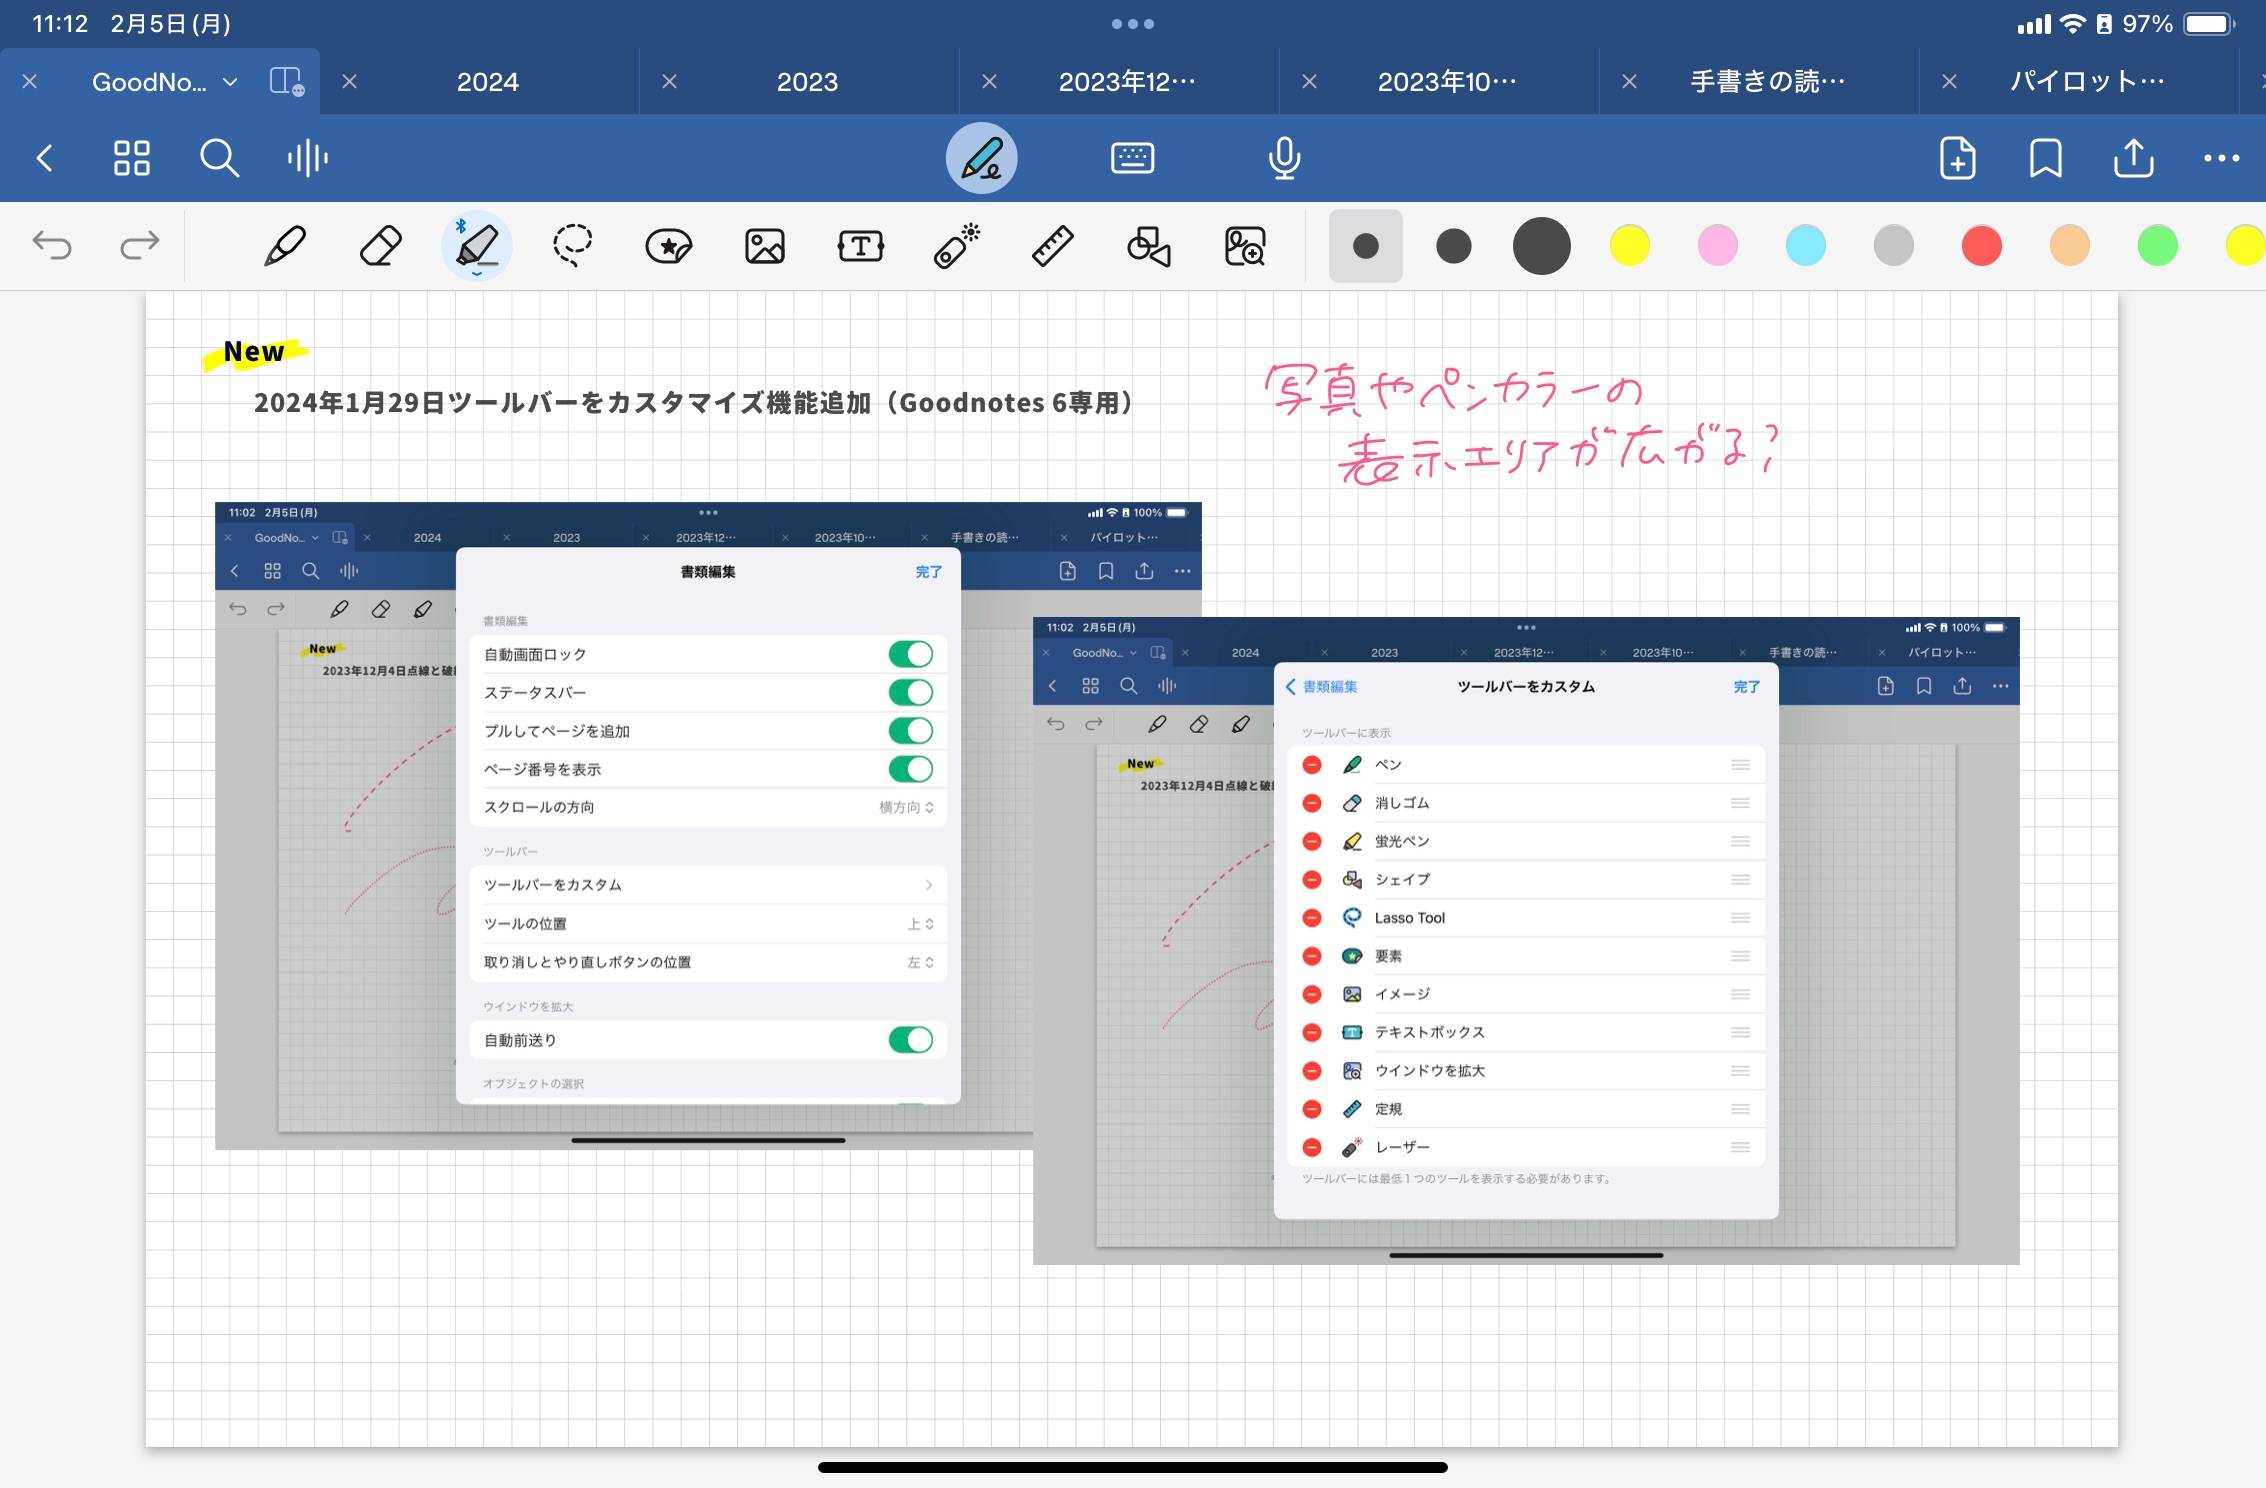Choose the medium stroke size

1453,246
